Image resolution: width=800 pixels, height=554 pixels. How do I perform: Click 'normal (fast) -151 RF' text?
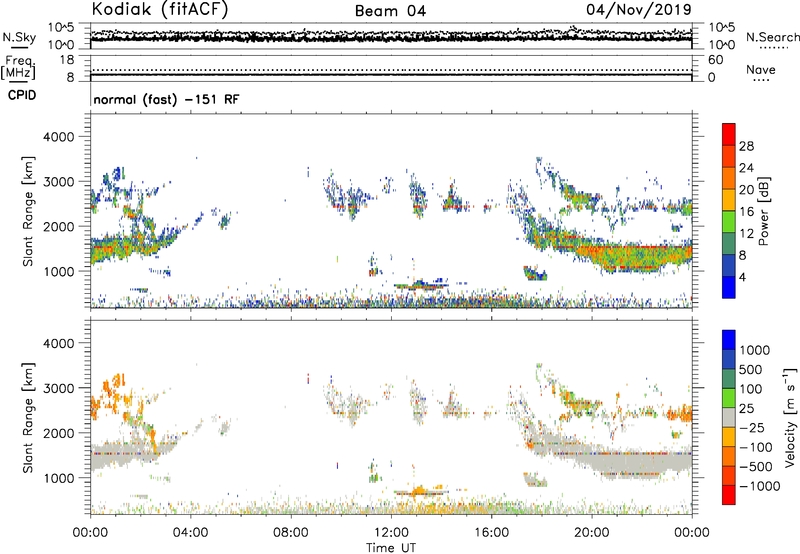[x=166, y=99]
